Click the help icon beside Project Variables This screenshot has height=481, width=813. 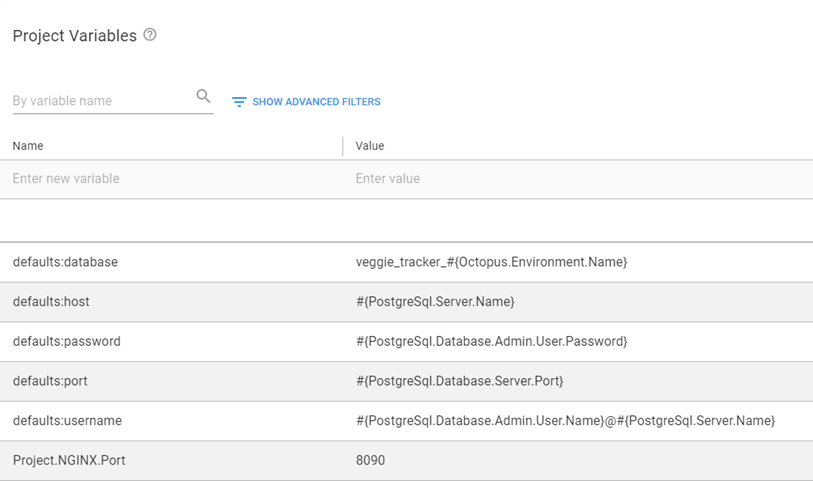point(150,35)
